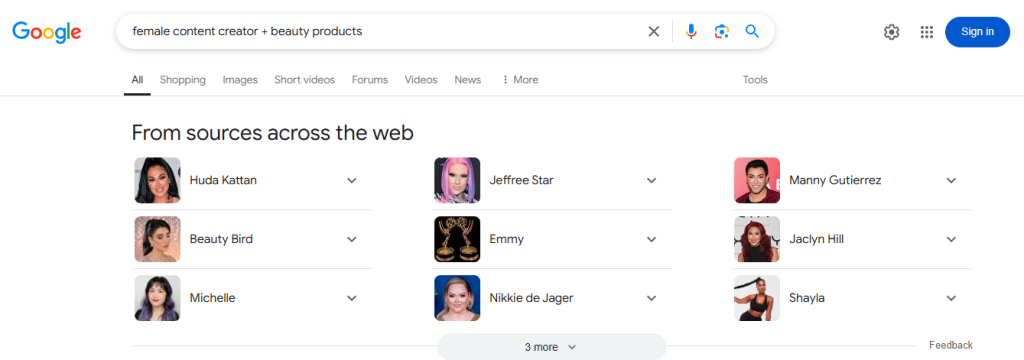Select the name Emmy

[x=507, y=239]
